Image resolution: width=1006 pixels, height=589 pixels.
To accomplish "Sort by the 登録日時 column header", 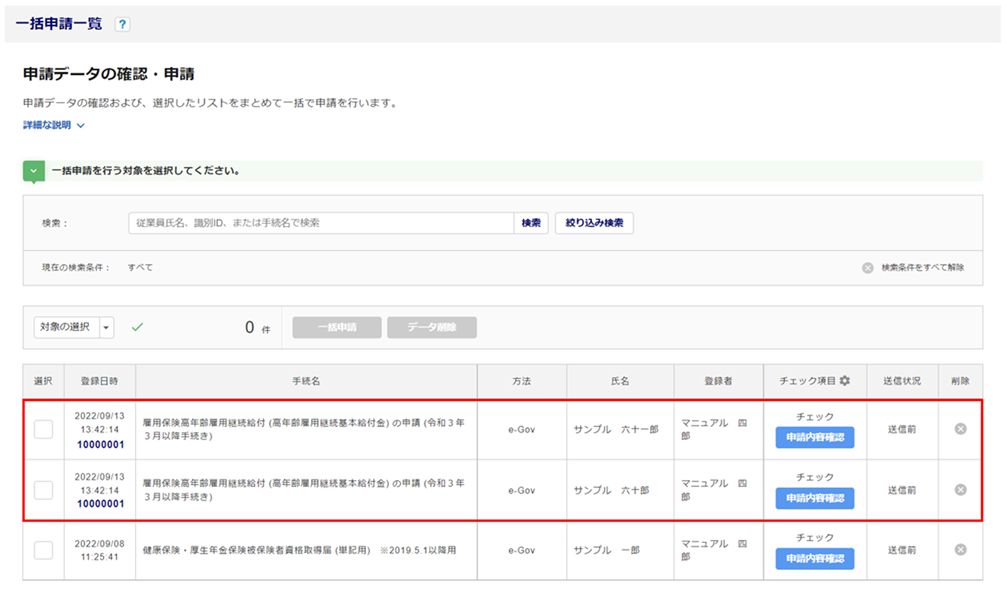I will [100, 381].
